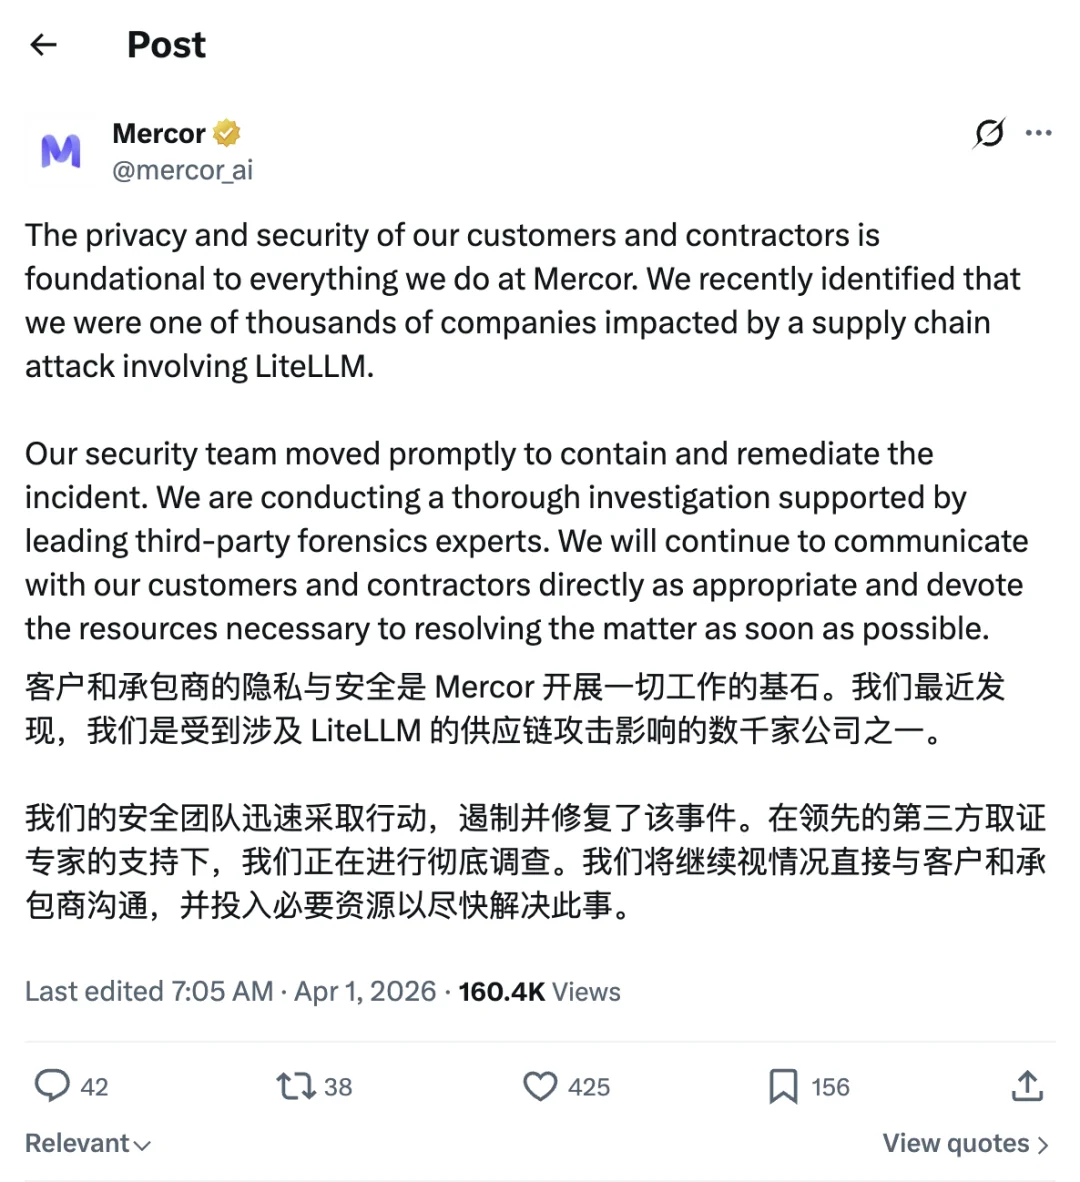Select the Relevant replies filter
Image resolution: width=1080 pixels, height=1182 pixels.
[76, 1143]
